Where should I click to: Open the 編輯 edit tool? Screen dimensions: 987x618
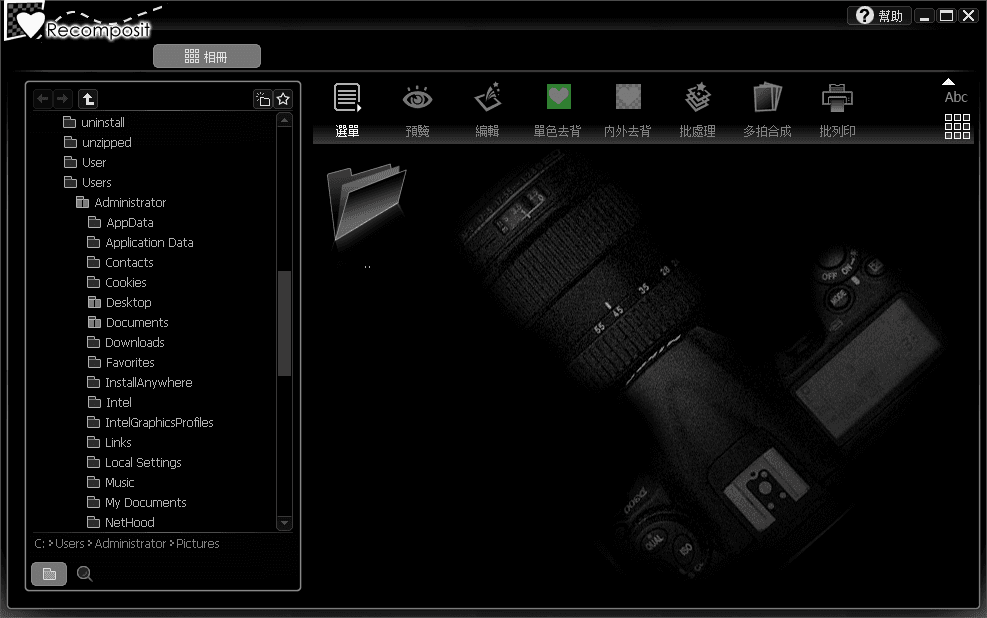tap(487, 99)
